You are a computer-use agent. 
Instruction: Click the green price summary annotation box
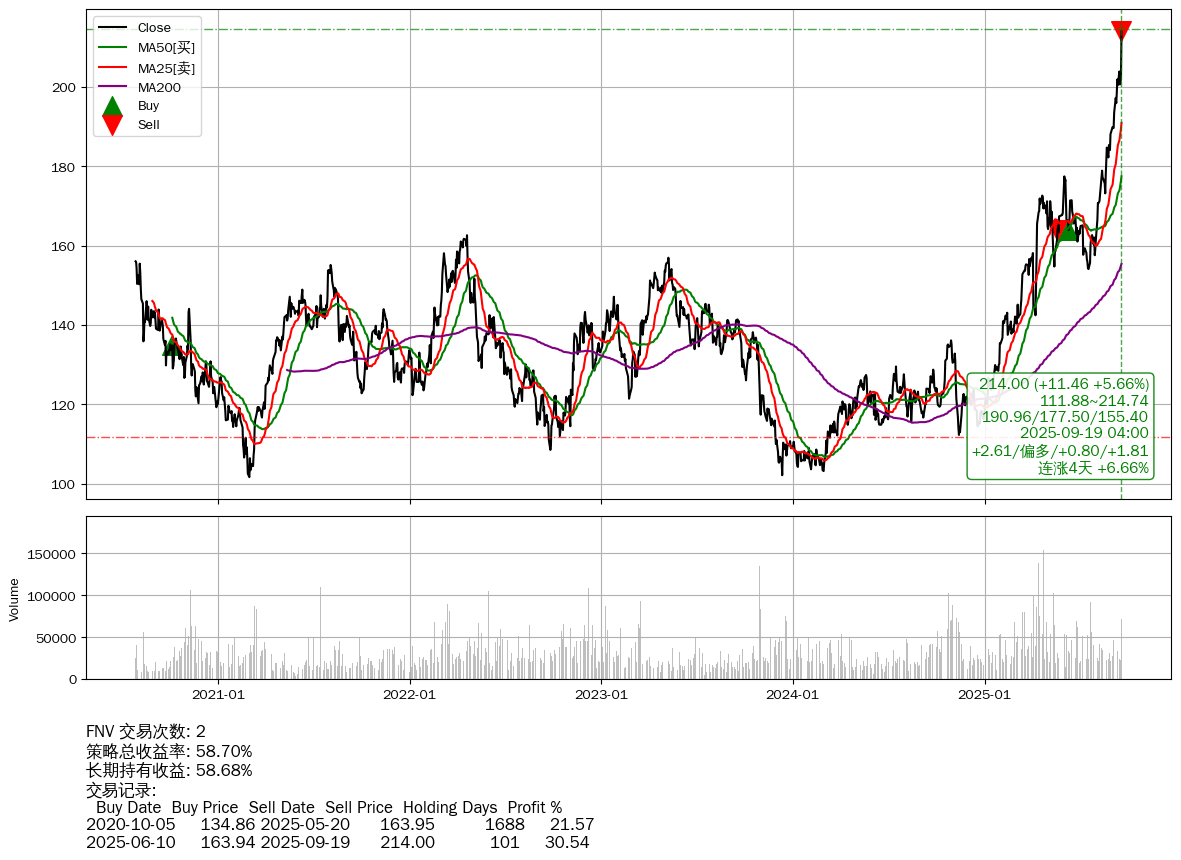(1060, 426)
